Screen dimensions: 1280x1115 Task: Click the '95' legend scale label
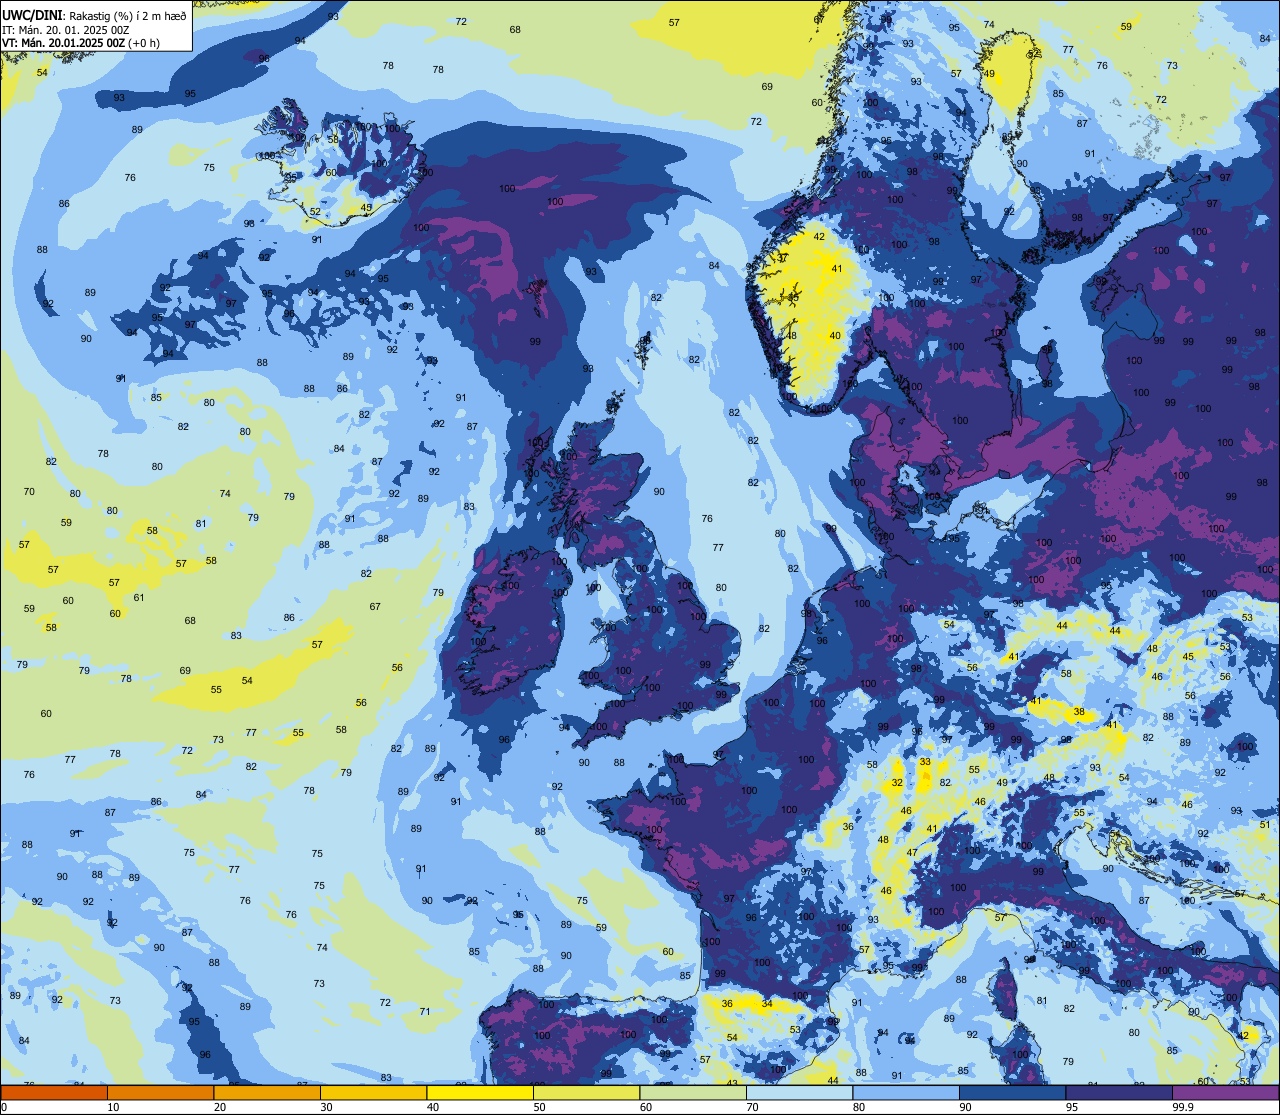click(x=1072, y=1107)
